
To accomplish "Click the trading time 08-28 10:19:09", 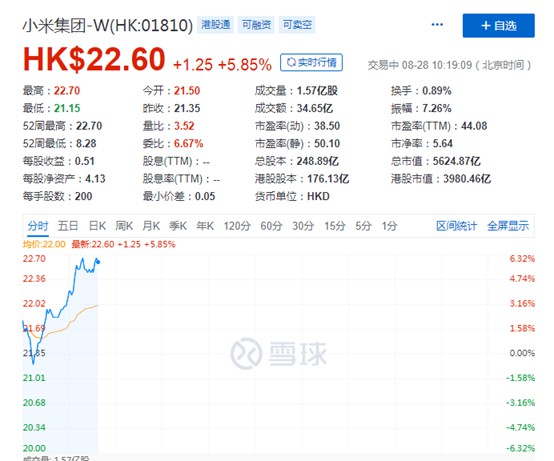I will 437,65.
